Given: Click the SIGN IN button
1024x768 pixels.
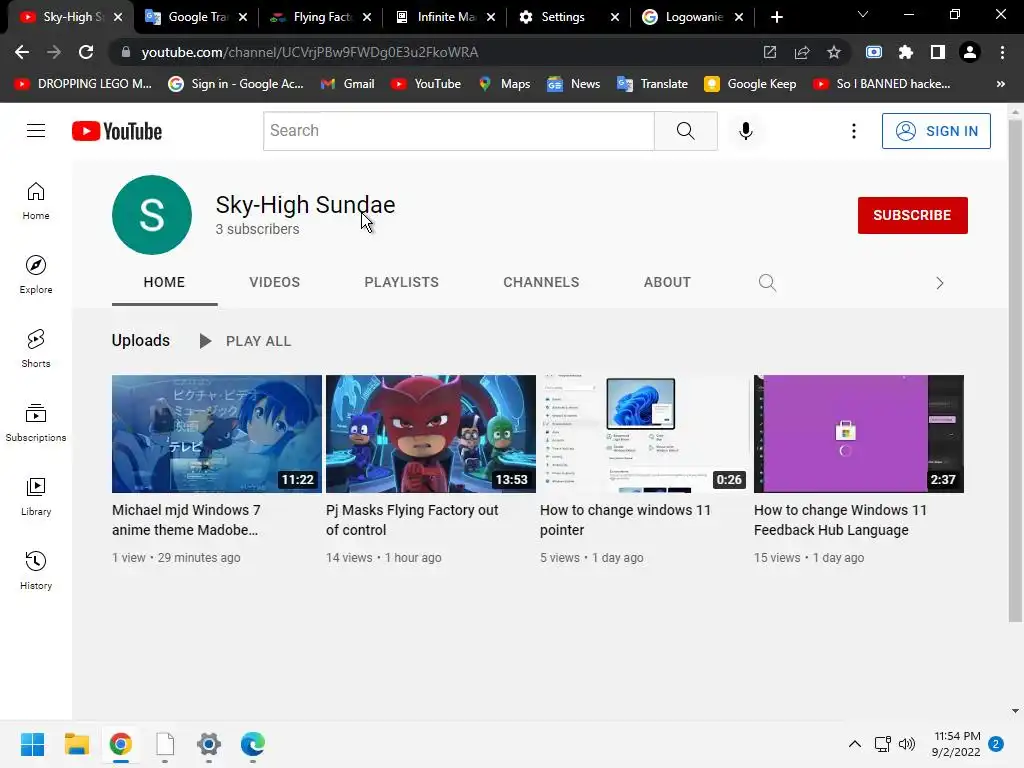Looking at the screenshot, I should tap(936, 131).
